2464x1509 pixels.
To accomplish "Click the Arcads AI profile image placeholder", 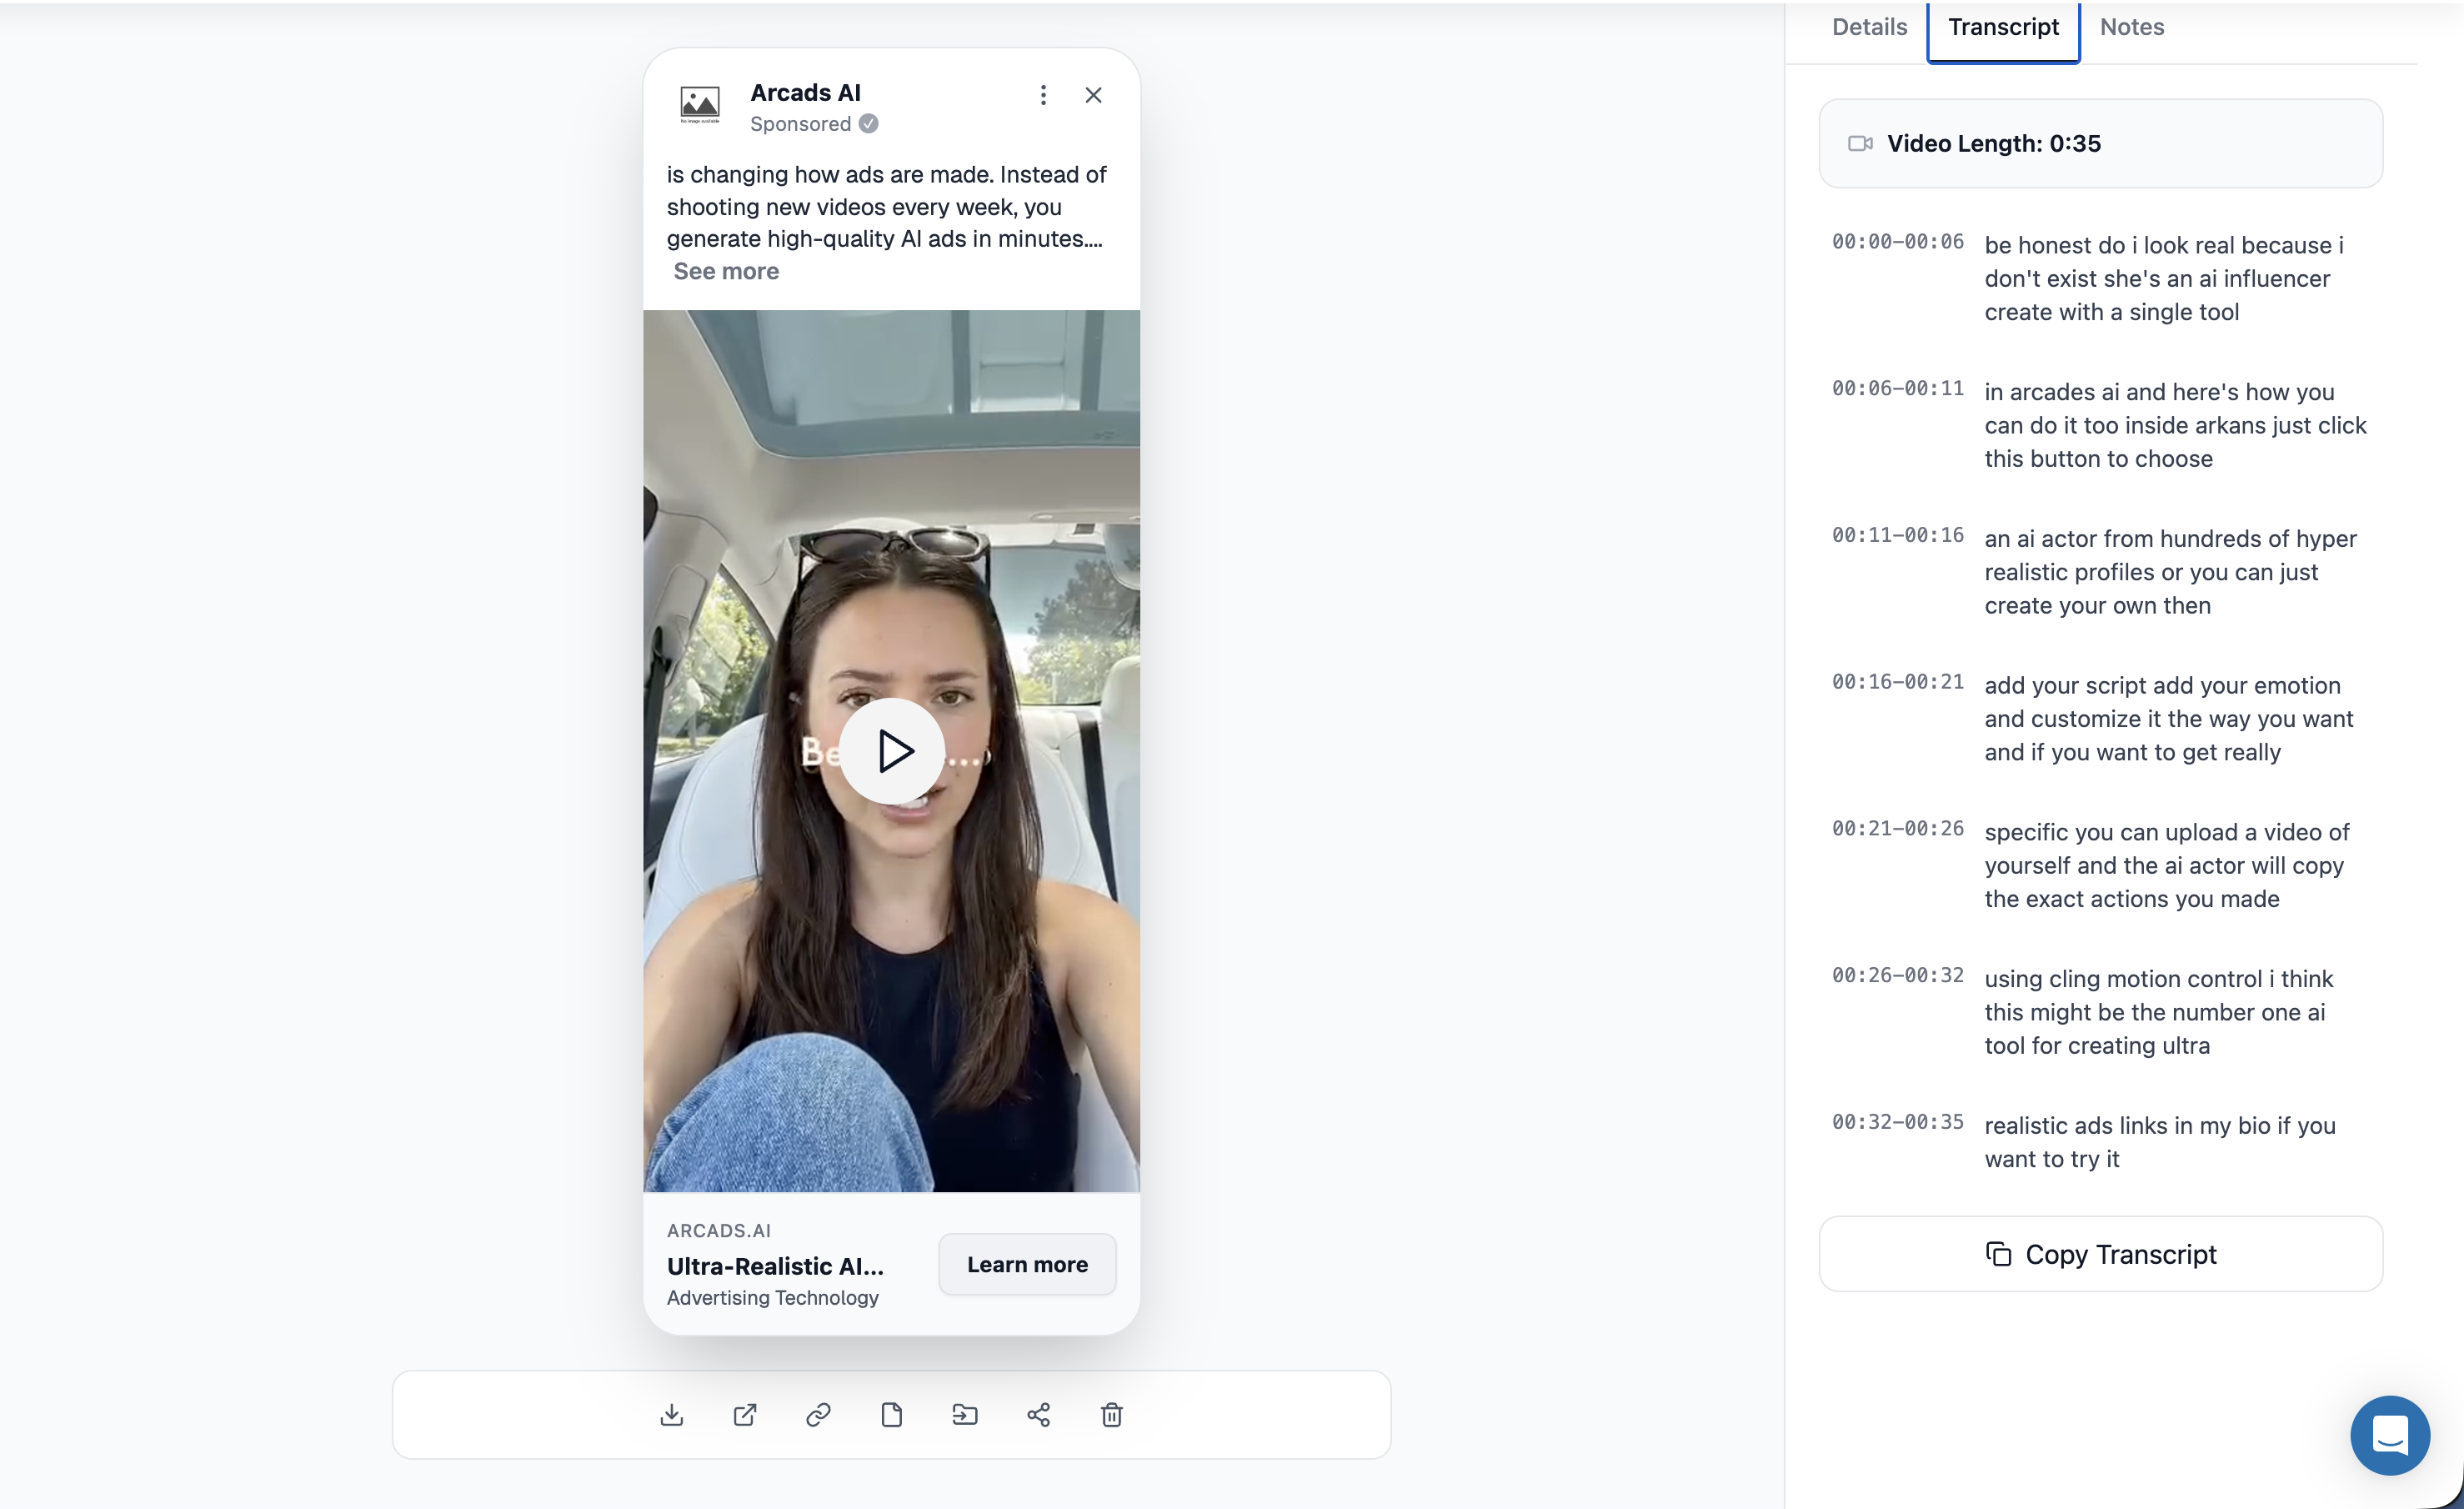I will coord(700,103).
